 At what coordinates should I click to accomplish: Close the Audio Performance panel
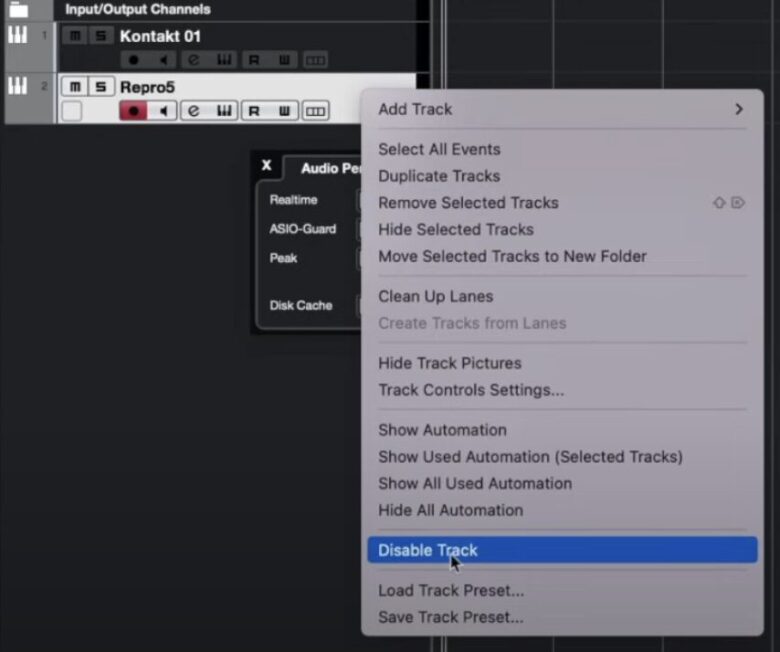click(x=266, y=166)
